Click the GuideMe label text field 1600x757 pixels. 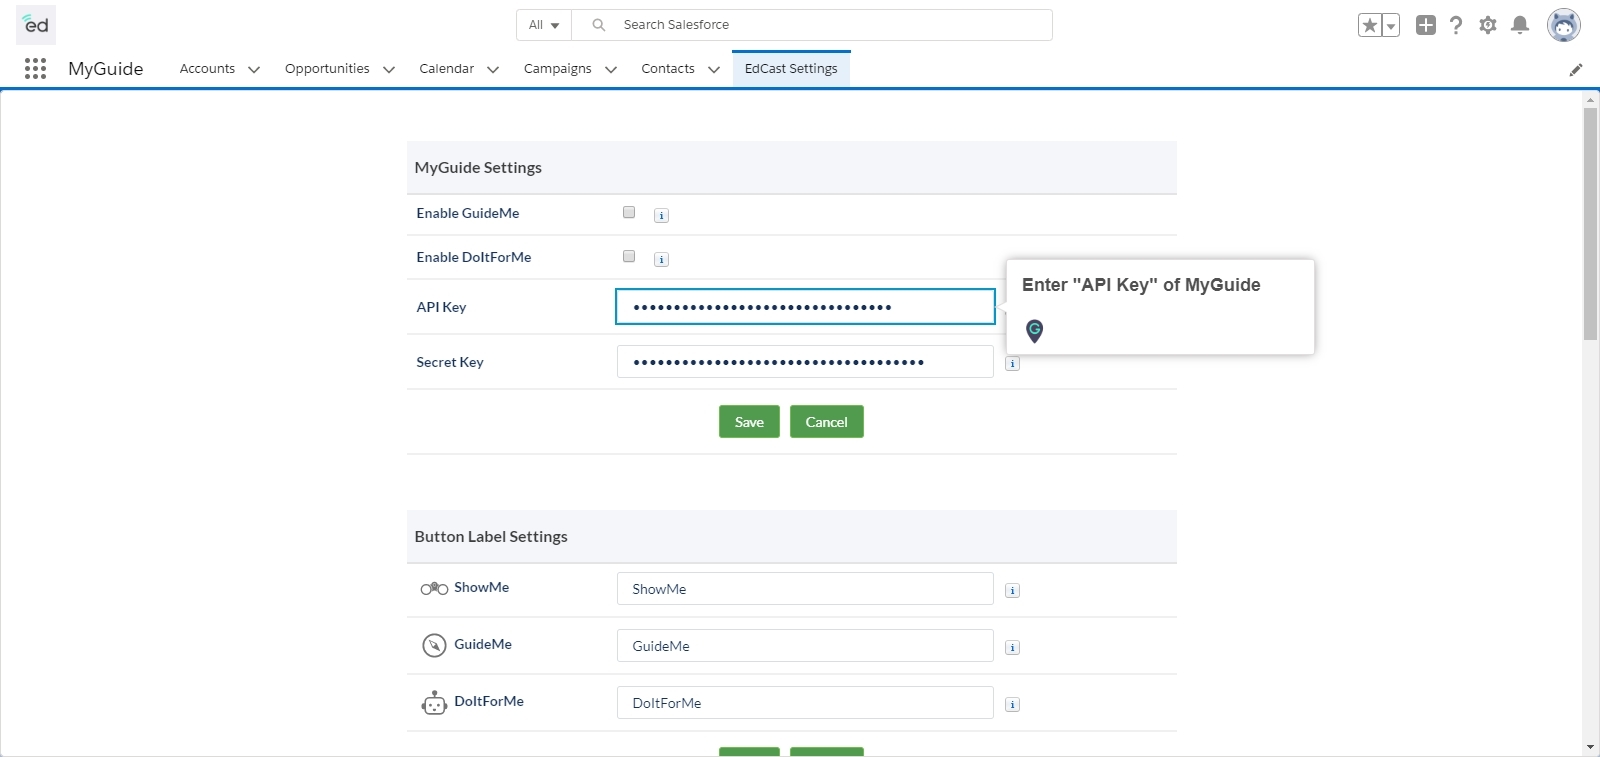(805, 646)
